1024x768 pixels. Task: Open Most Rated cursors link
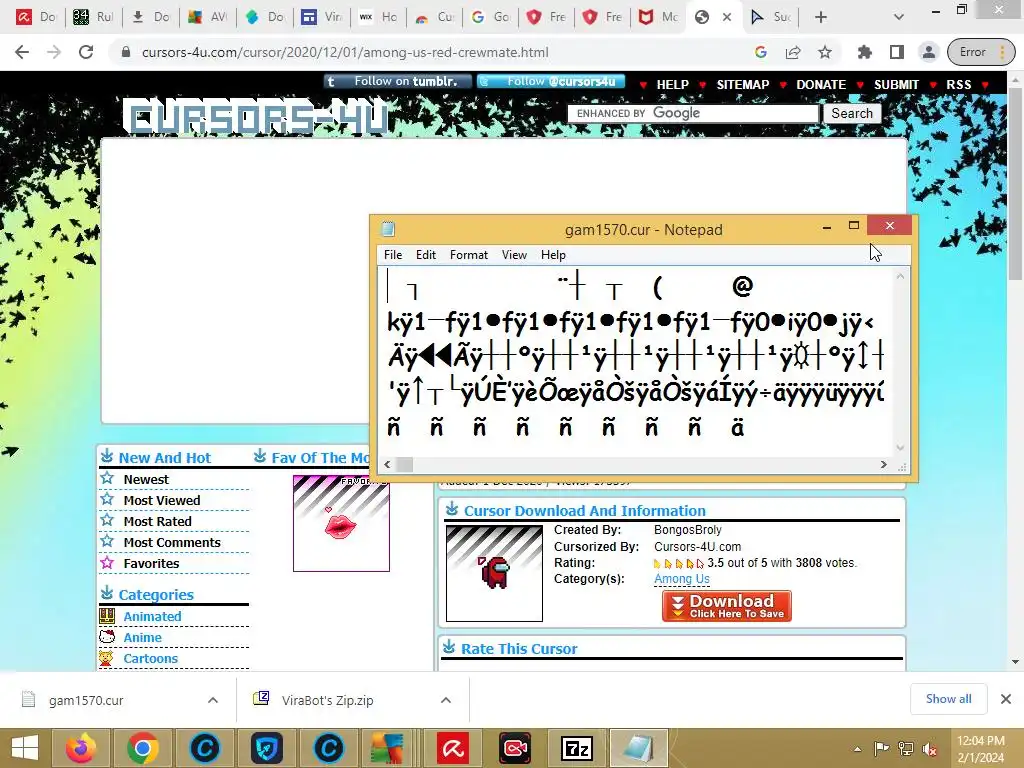tap(157, 521)
